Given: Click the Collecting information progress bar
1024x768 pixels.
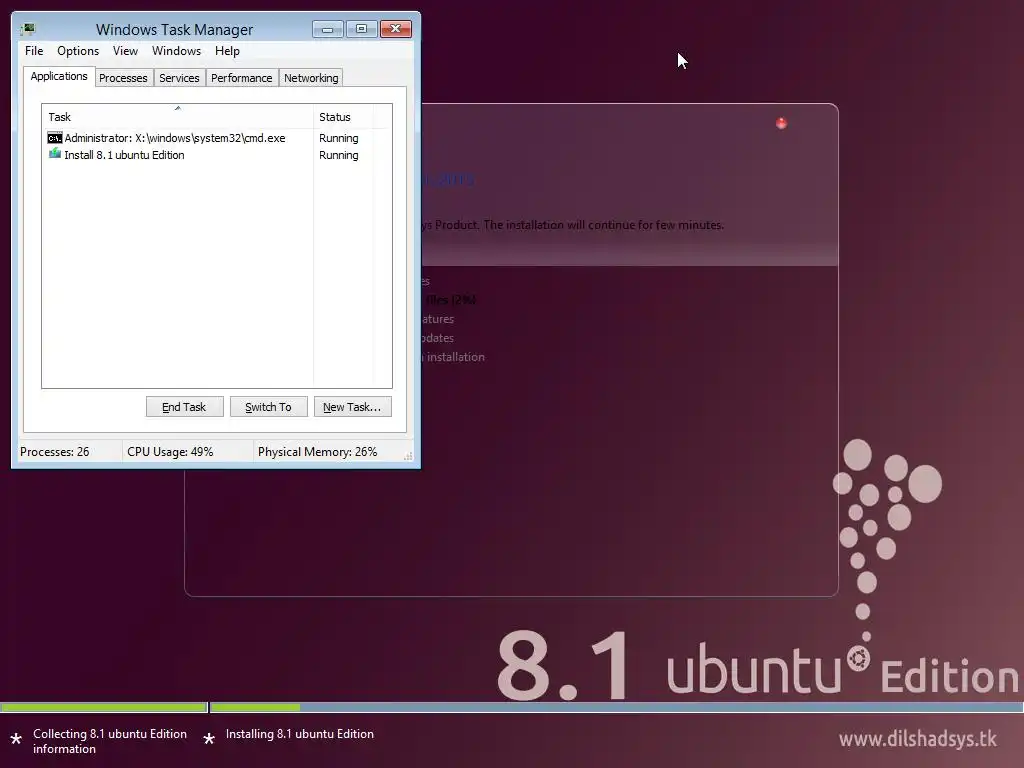Looking at the screenshot, I should pos(104,707).
